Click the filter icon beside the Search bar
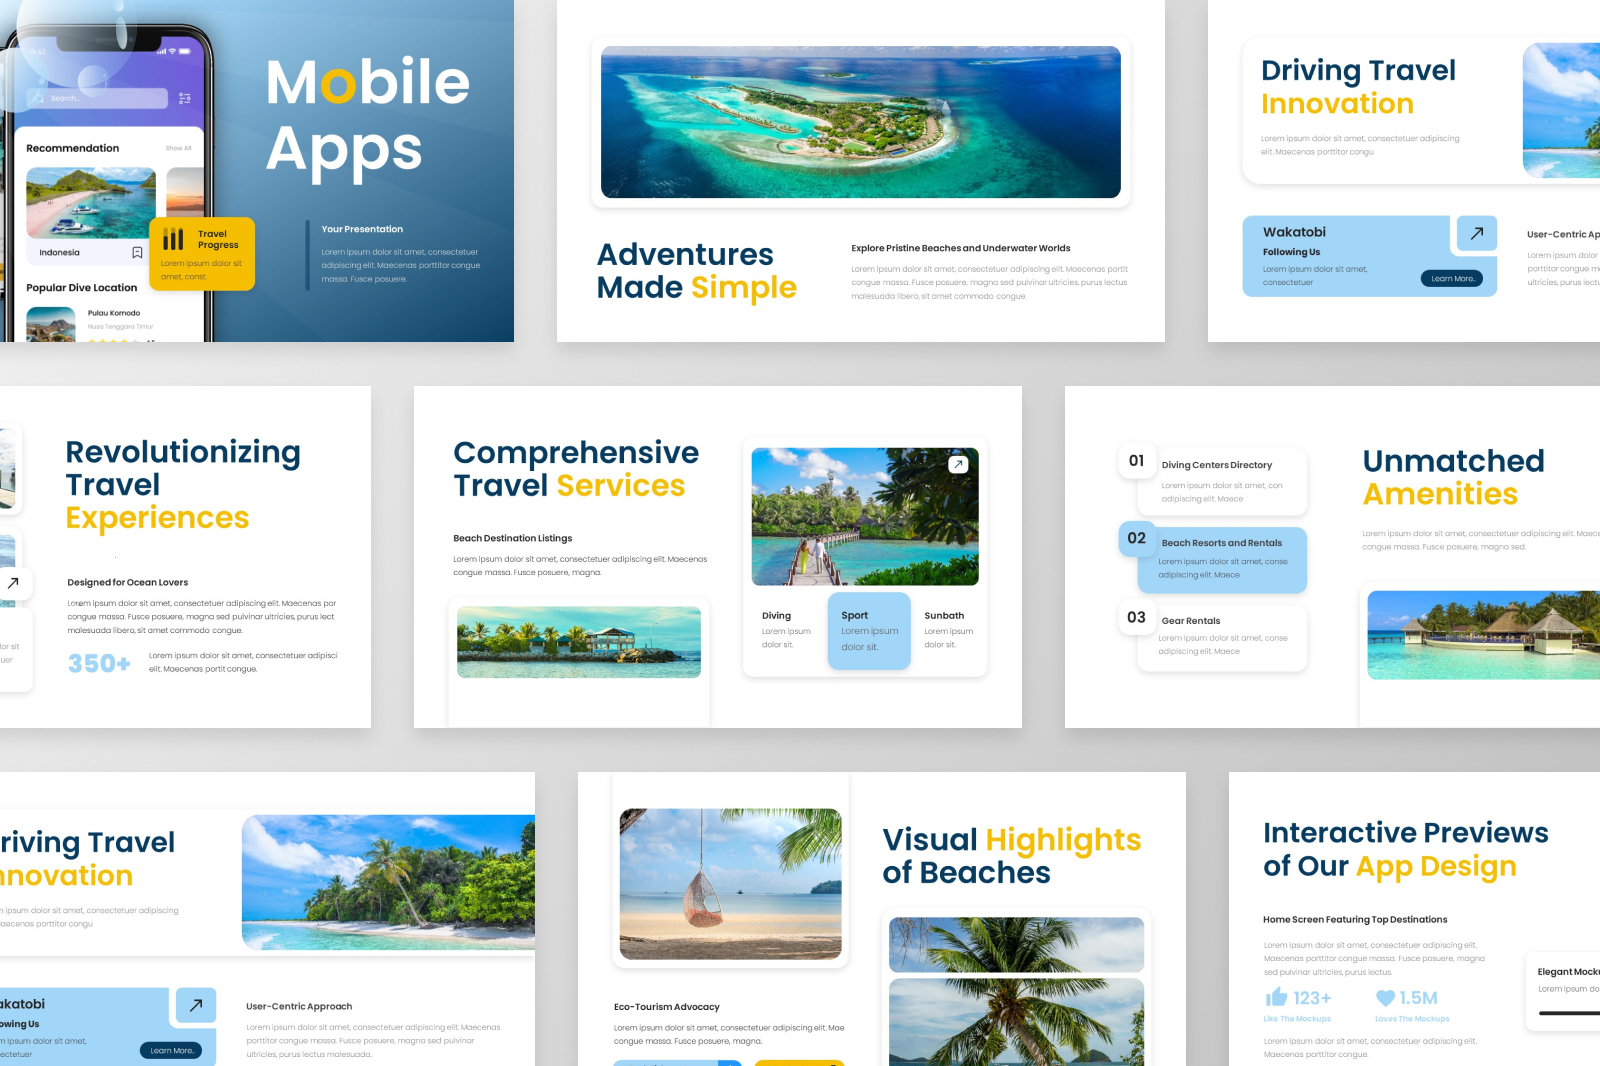The width and height of the screenshot is (1600, 1066). click(184, 99)
